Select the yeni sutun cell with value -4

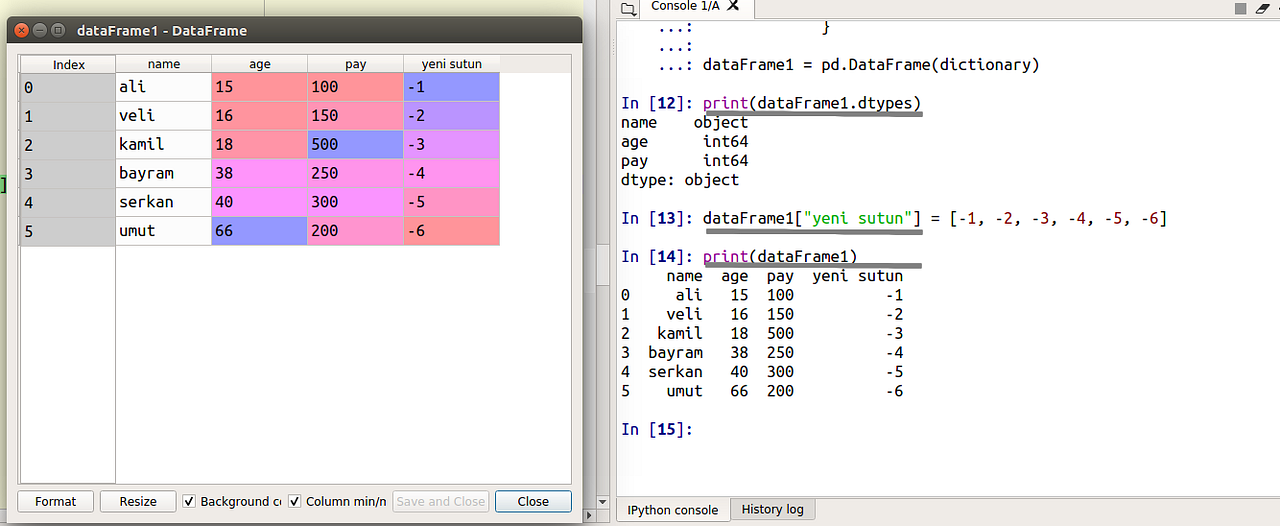452,173
